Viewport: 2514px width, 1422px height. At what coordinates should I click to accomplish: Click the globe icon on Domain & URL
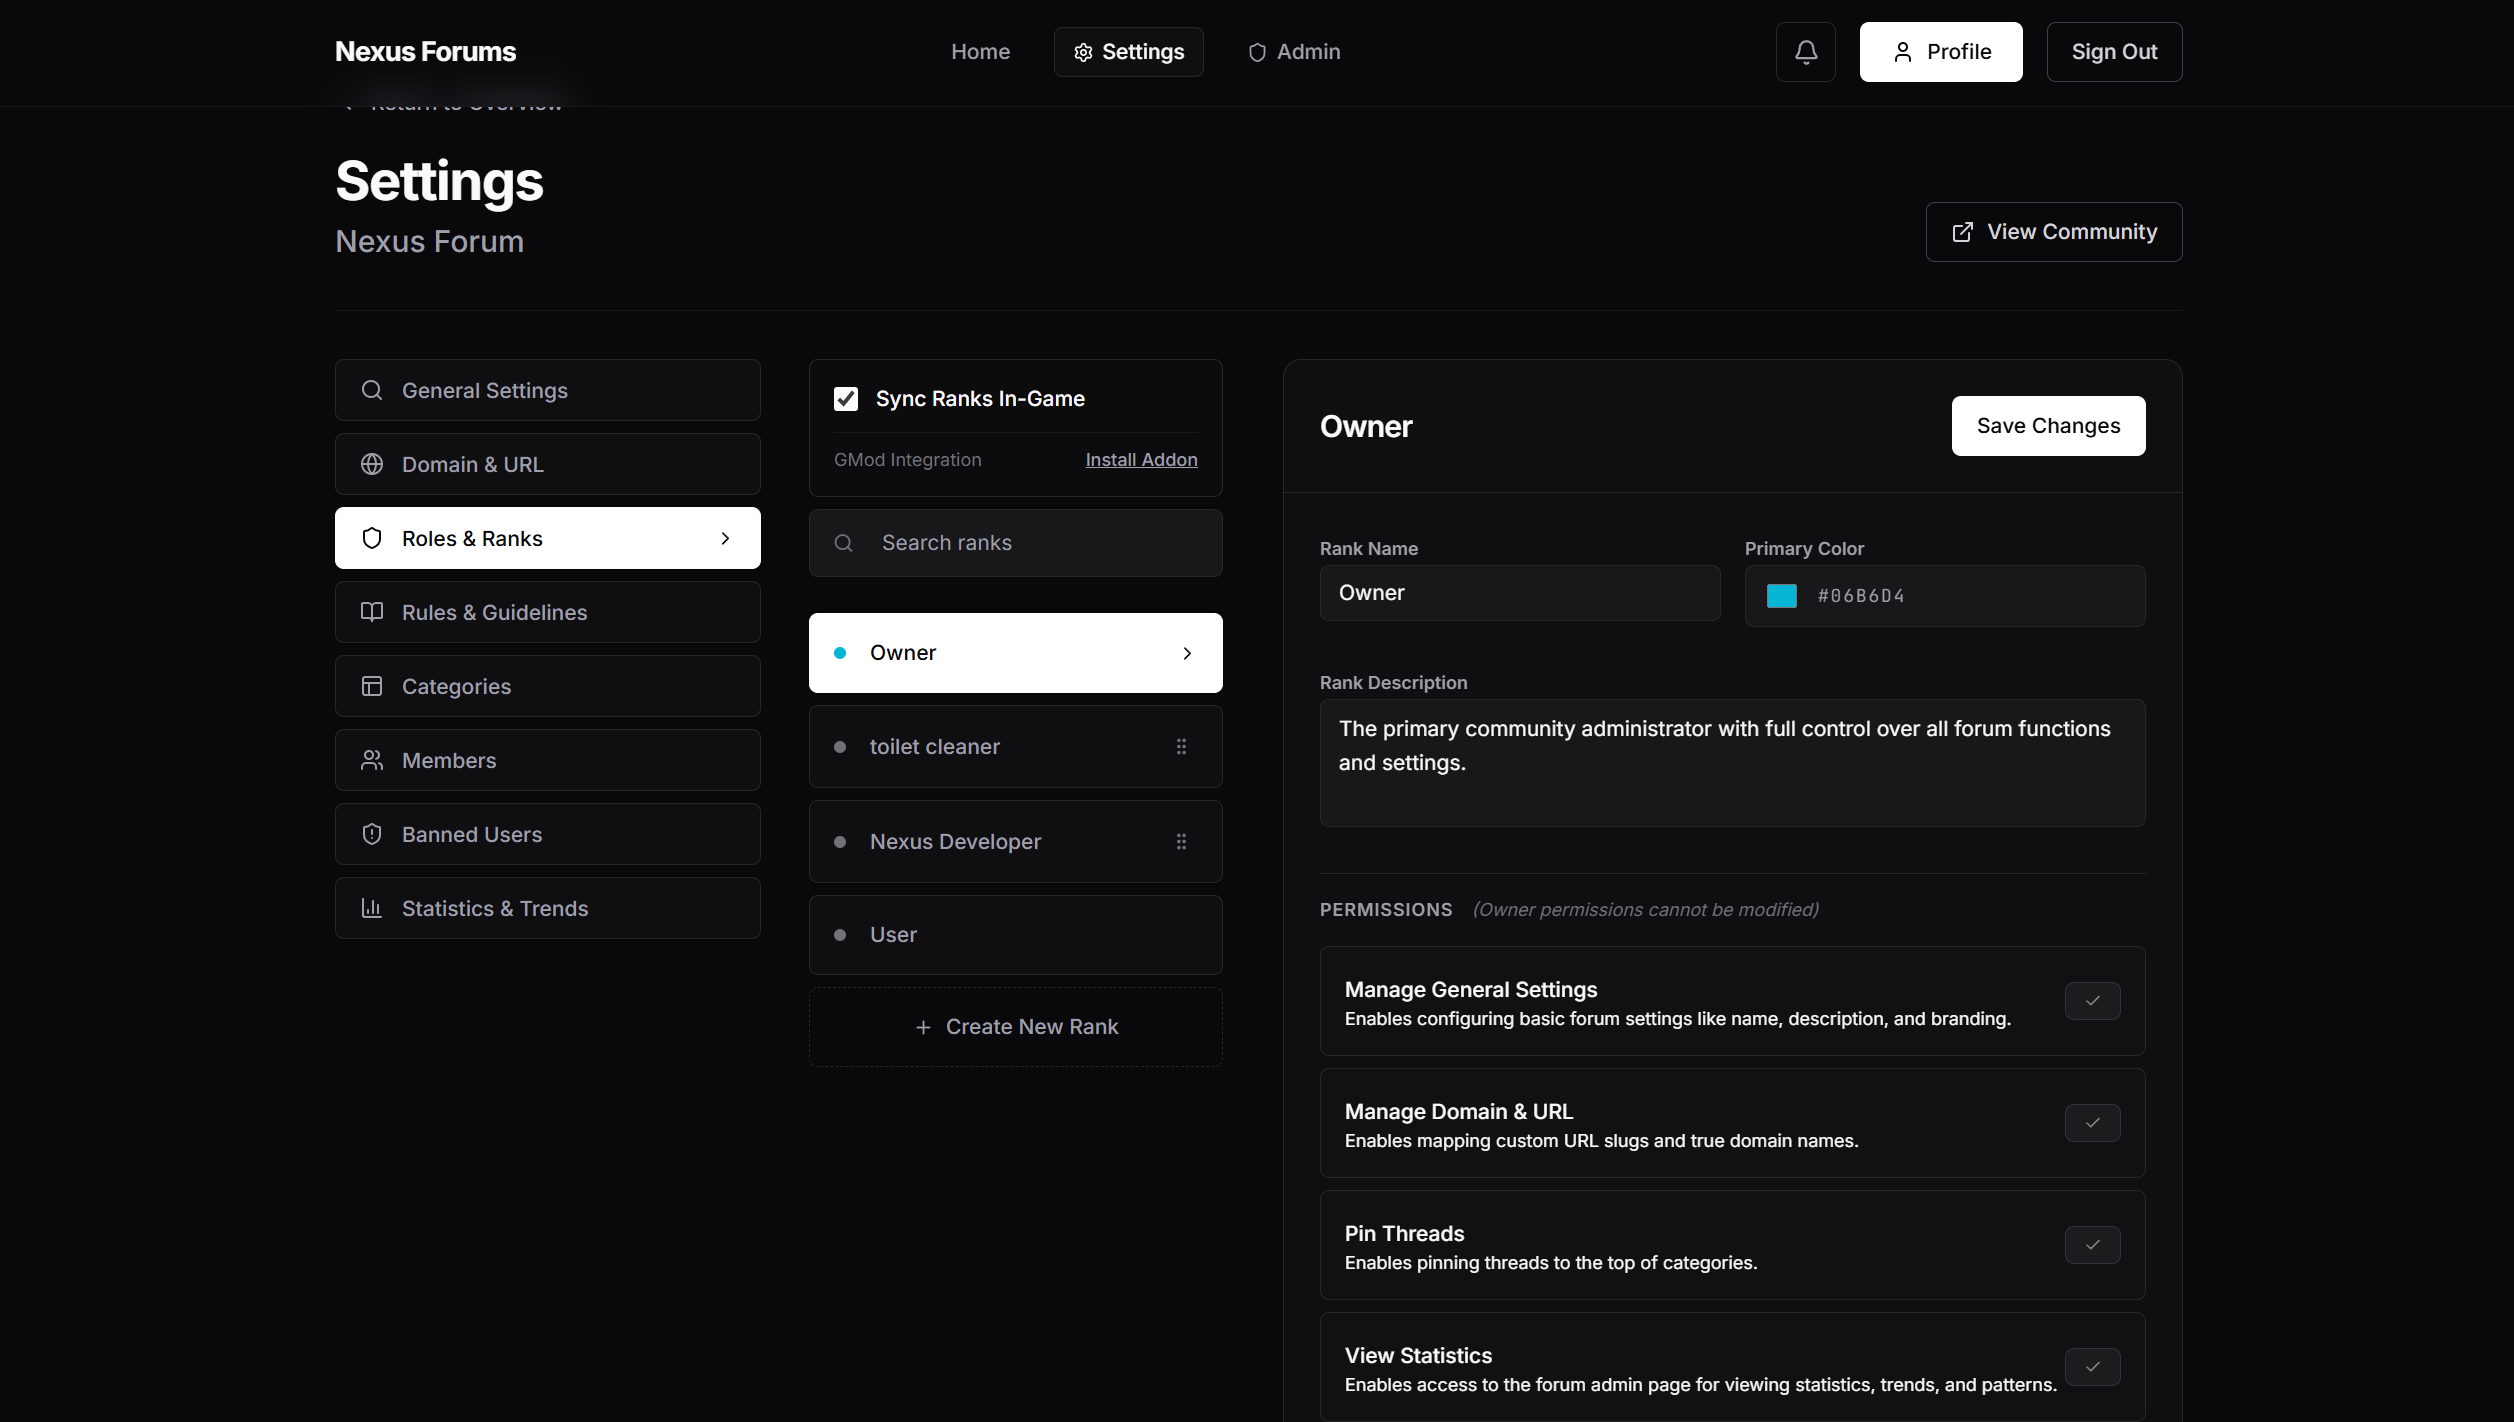(372, 464)
